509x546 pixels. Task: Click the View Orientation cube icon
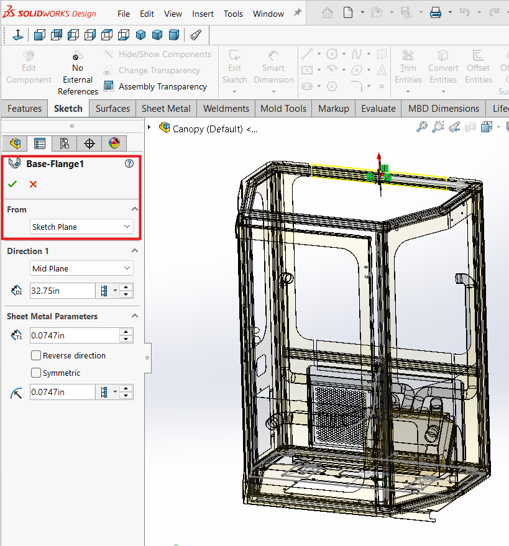[486, 127]
